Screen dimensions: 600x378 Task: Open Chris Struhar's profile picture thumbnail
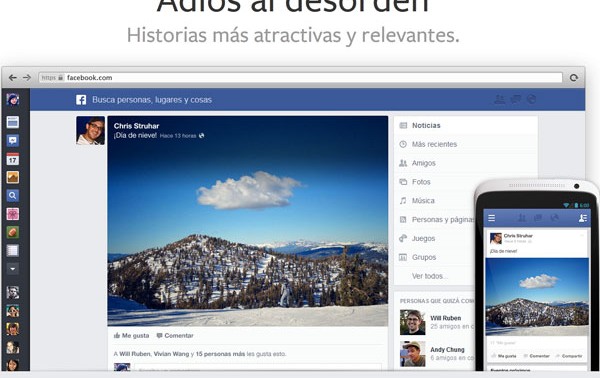tap(90, 130)
